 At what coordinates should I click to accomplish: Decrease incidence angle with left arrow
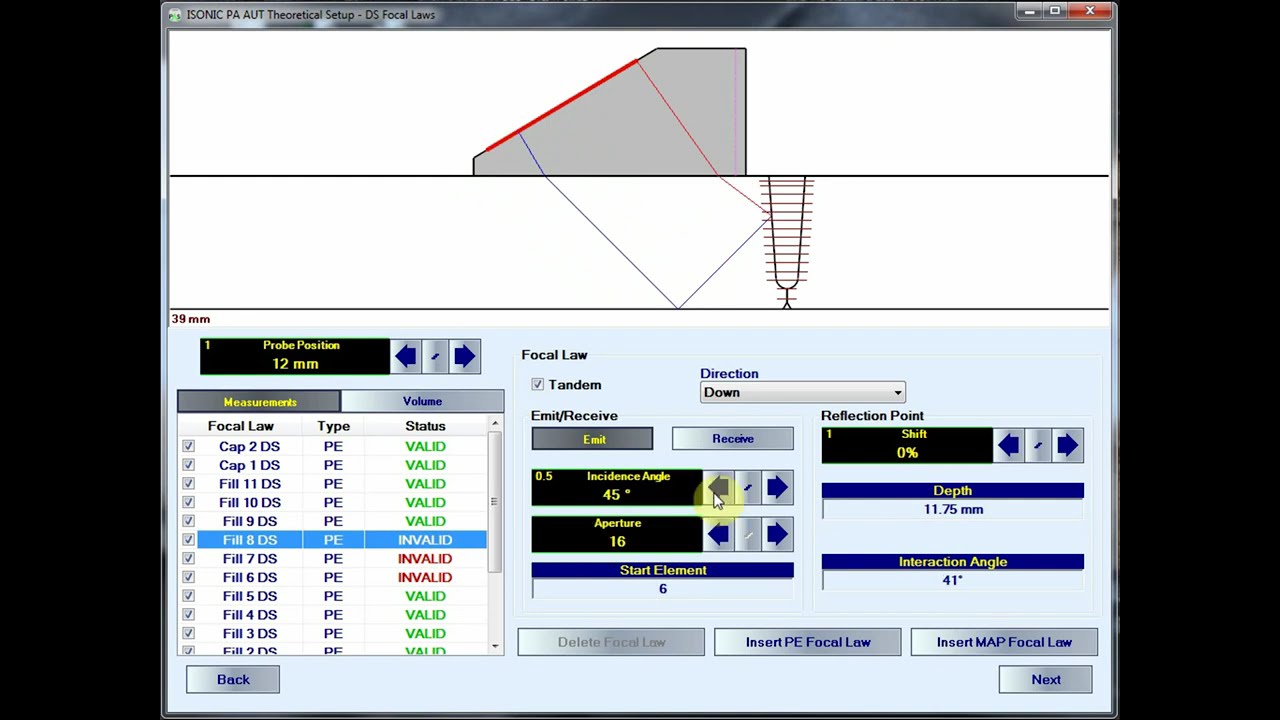[718, 487]
